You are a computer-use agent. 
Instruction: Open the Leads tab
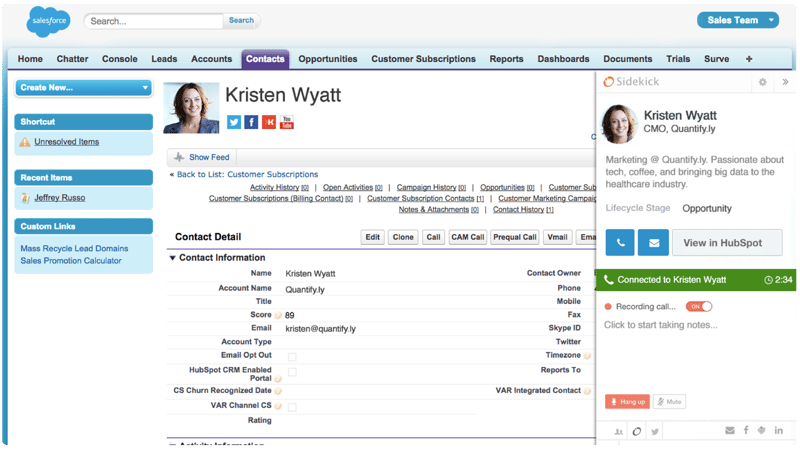(x=164, y=59)
